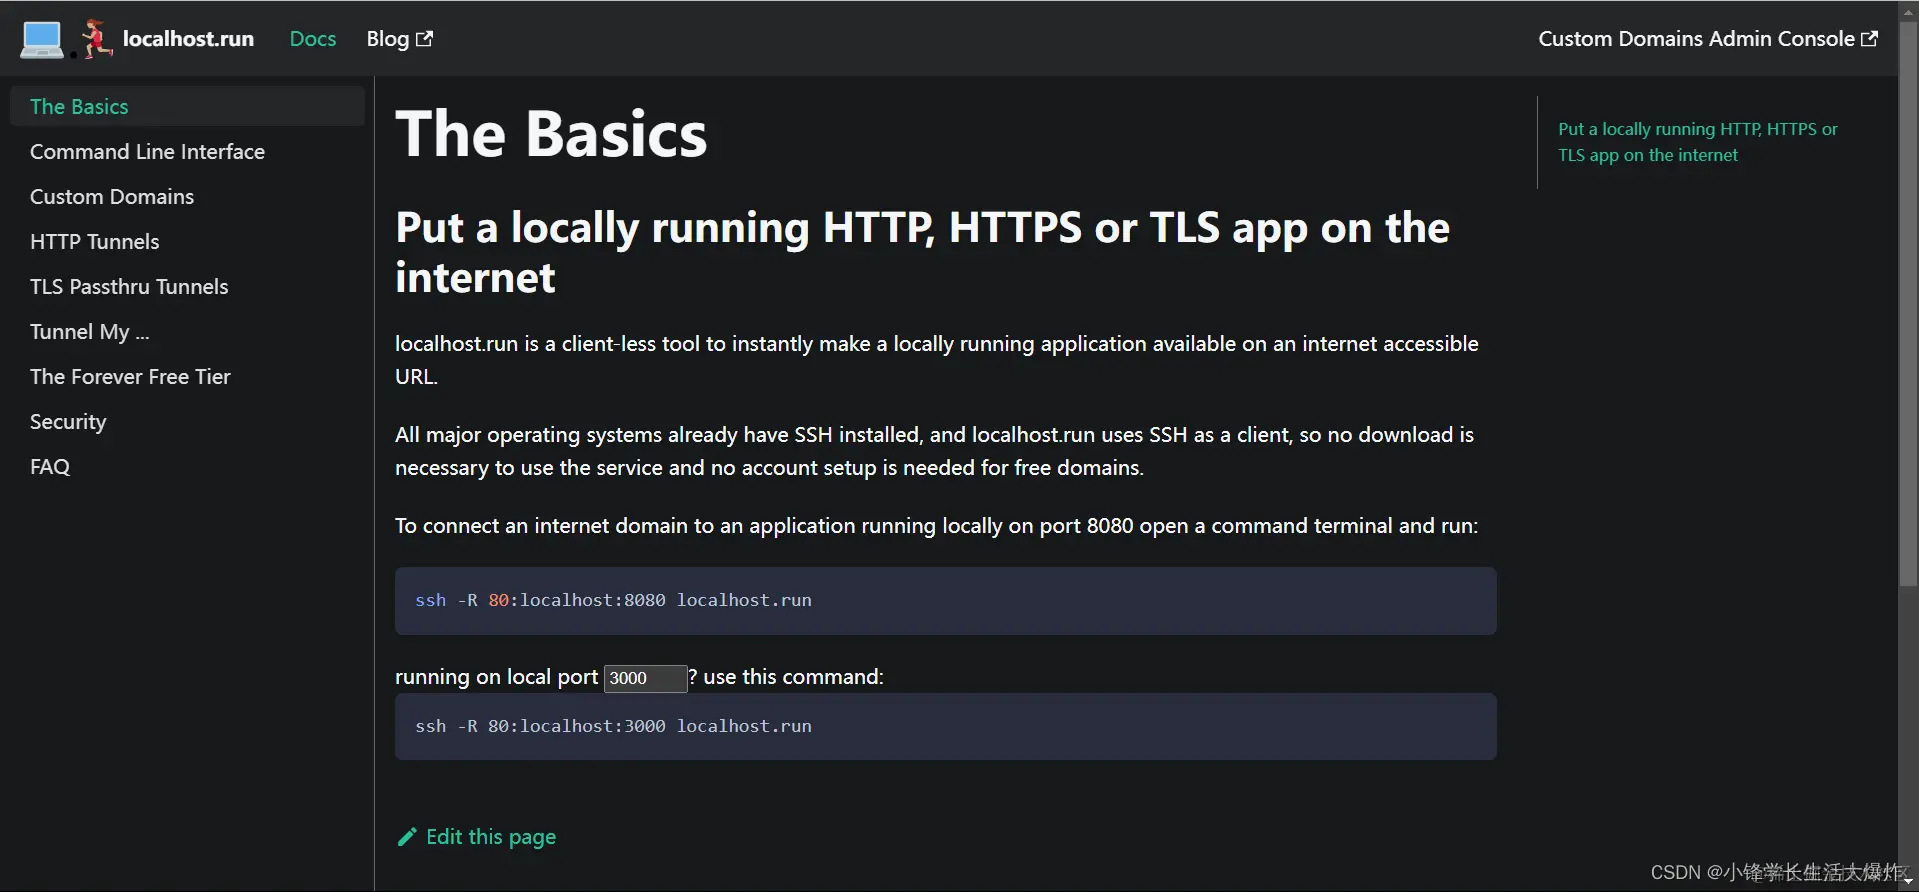The image size is (1919, 892).
Task: Click the external link icon beside Blog
Action: click(424, 38)
